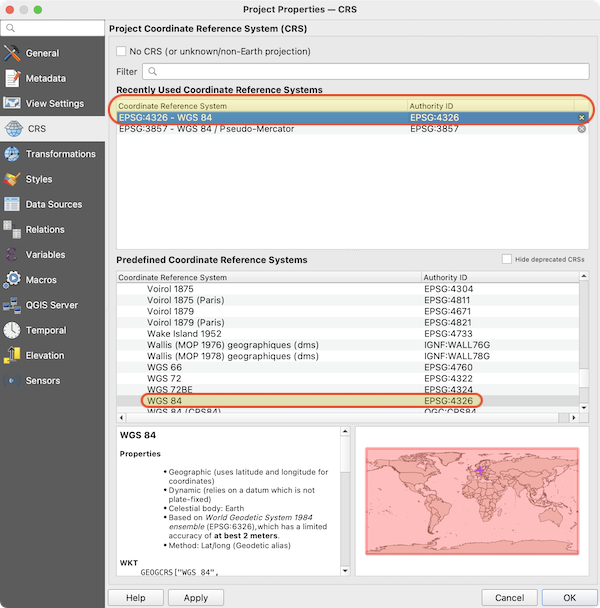
Task: Select Wallis (MOP 1978) geographiques row
Action: point(348,356)
